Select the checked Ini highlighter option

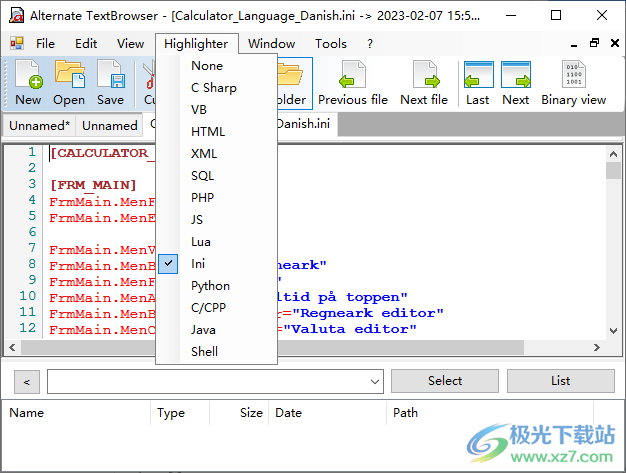(216, 264)
